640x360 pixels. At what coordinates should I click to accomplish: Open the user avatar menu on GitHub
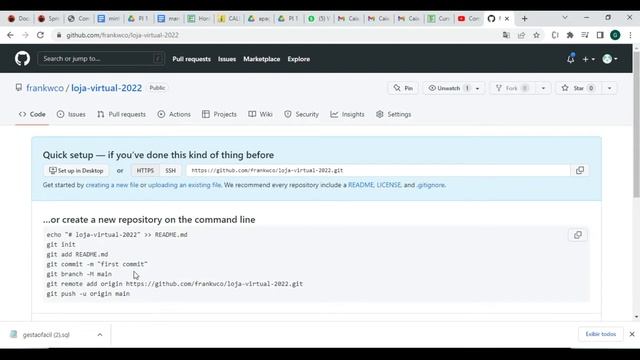[x=610, y=59]
